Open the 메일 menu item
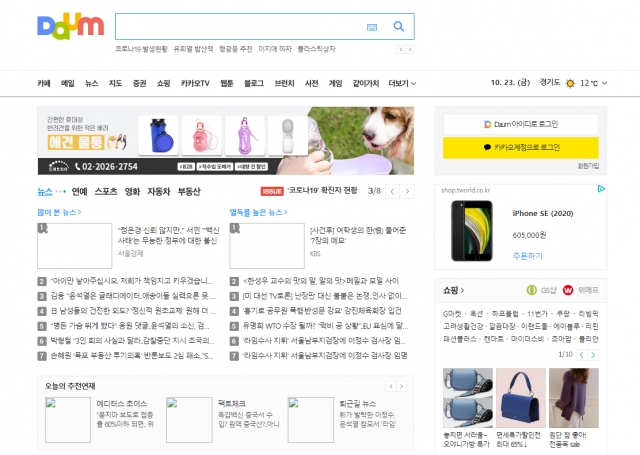640x455 pixels. pyautogui.click(x=68, y=83)
